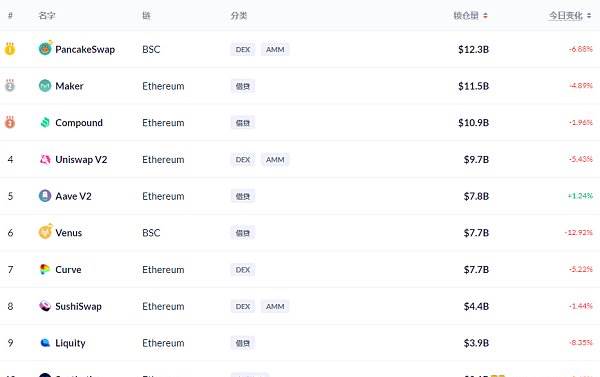This screenshot has width=600, height=377.
Task: Click the Venus protocol logo icon
Action: tap(45, 232)
